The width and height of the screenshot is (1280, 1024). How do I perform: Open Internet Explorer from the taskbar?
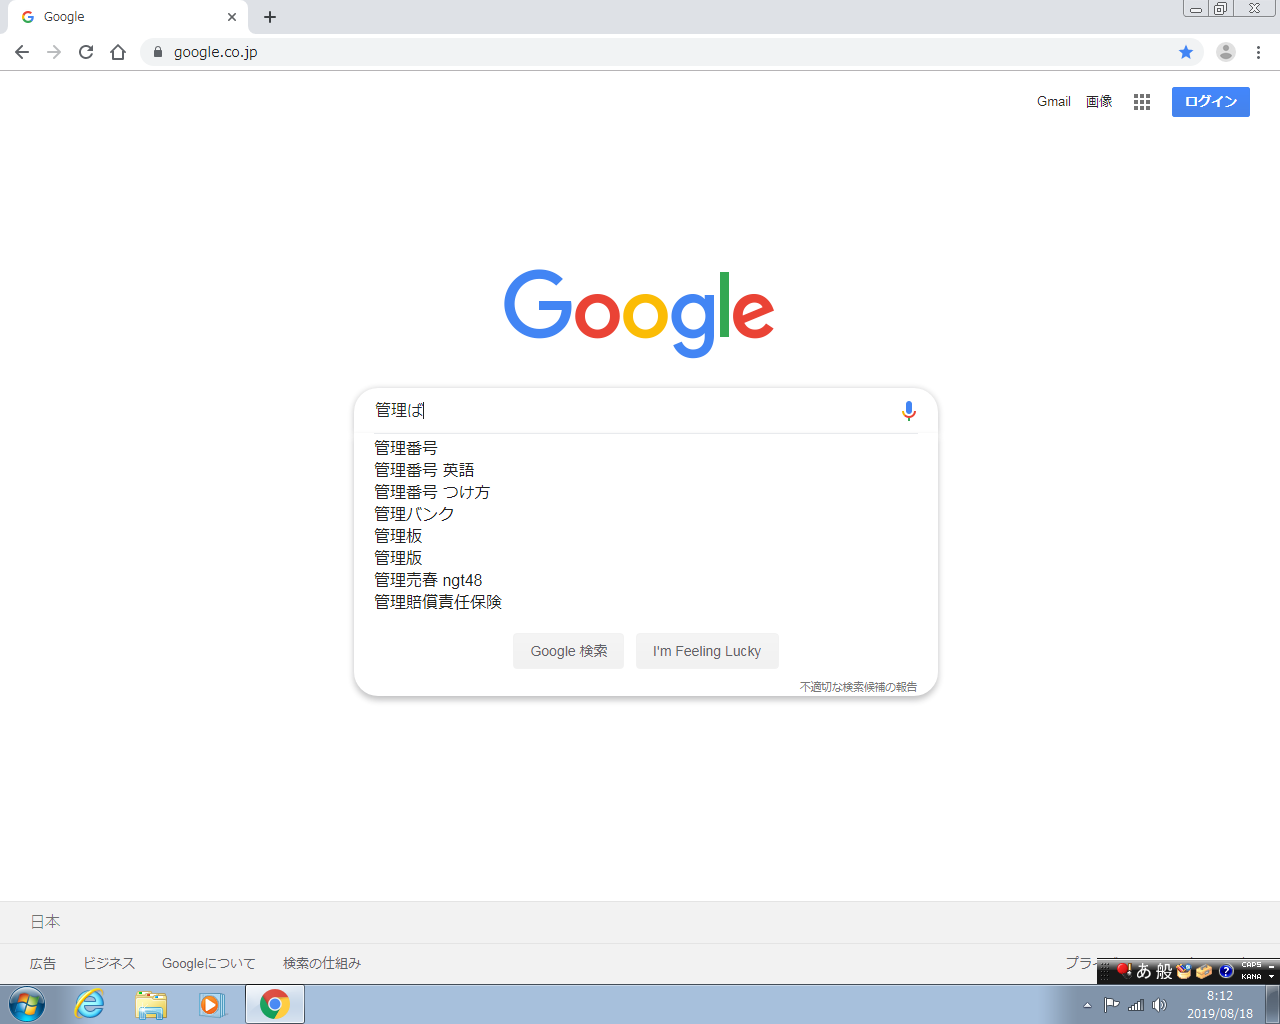(x=90, y=1004)
